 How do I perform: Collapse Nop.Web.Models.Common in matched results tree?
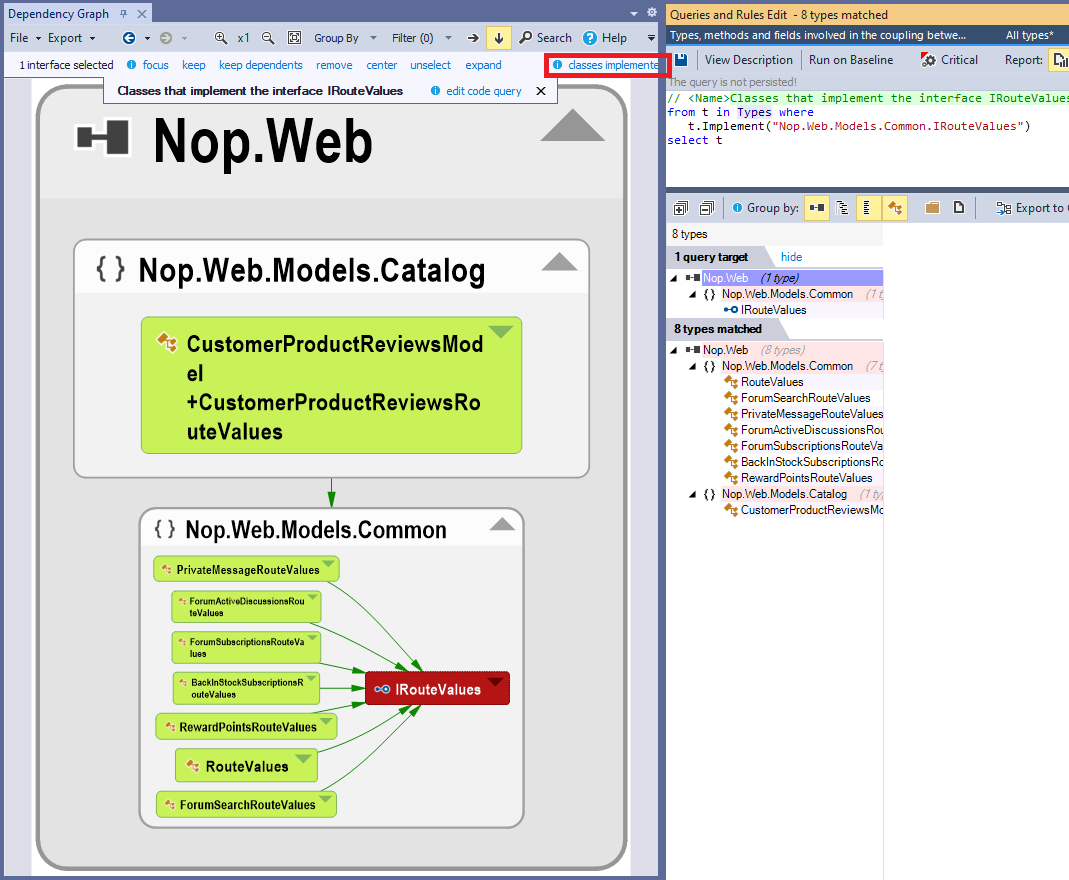693,366
